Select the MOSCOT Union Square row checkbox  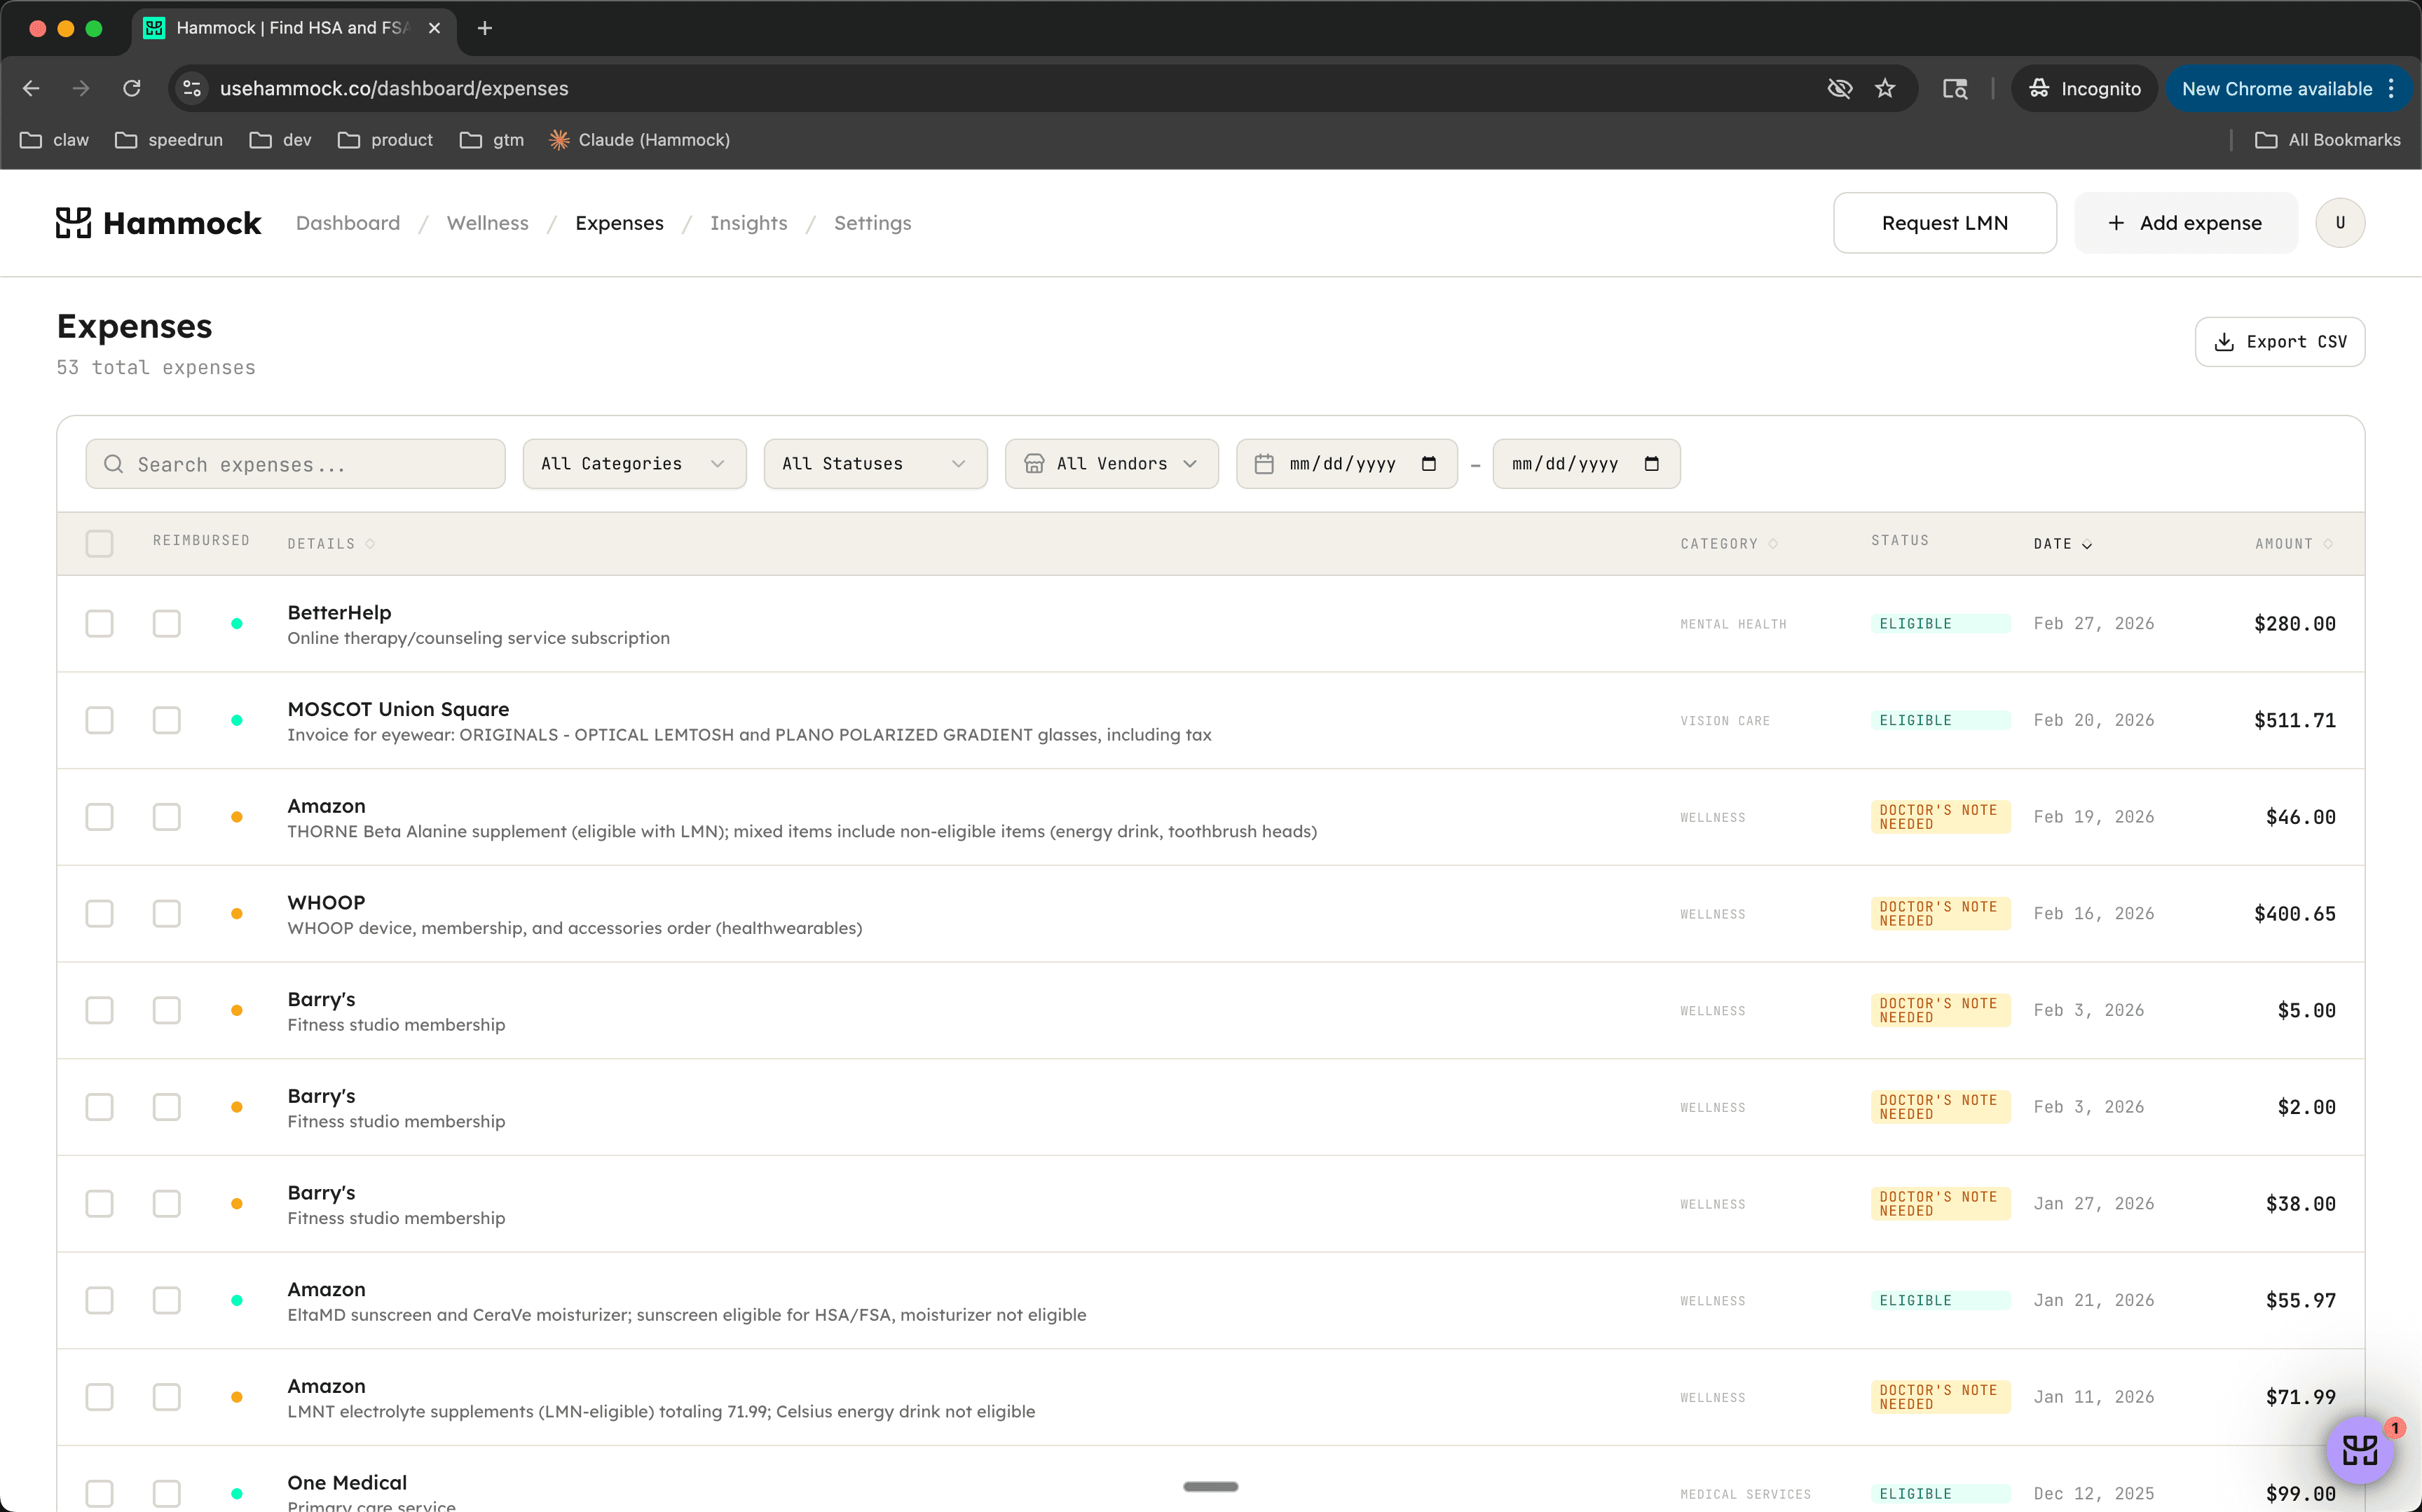pyautogui.click(x=99, y=721)
